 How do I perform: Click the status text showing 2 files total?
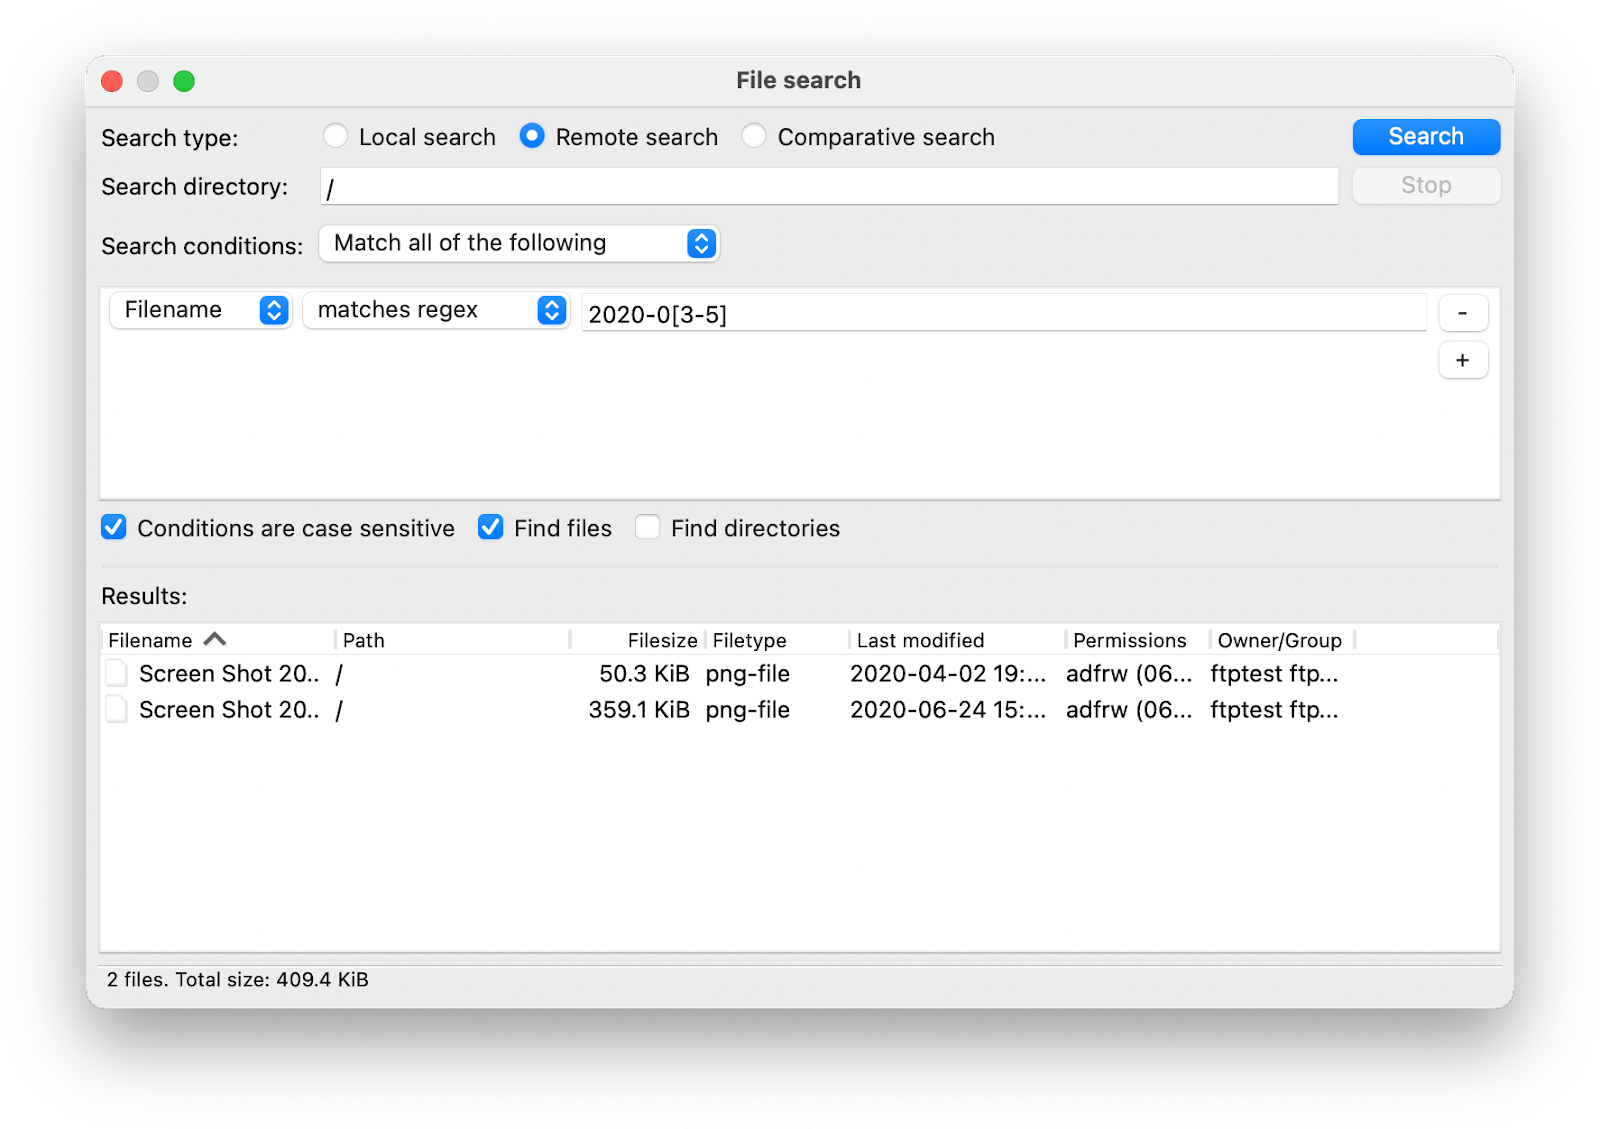point(238,980)
